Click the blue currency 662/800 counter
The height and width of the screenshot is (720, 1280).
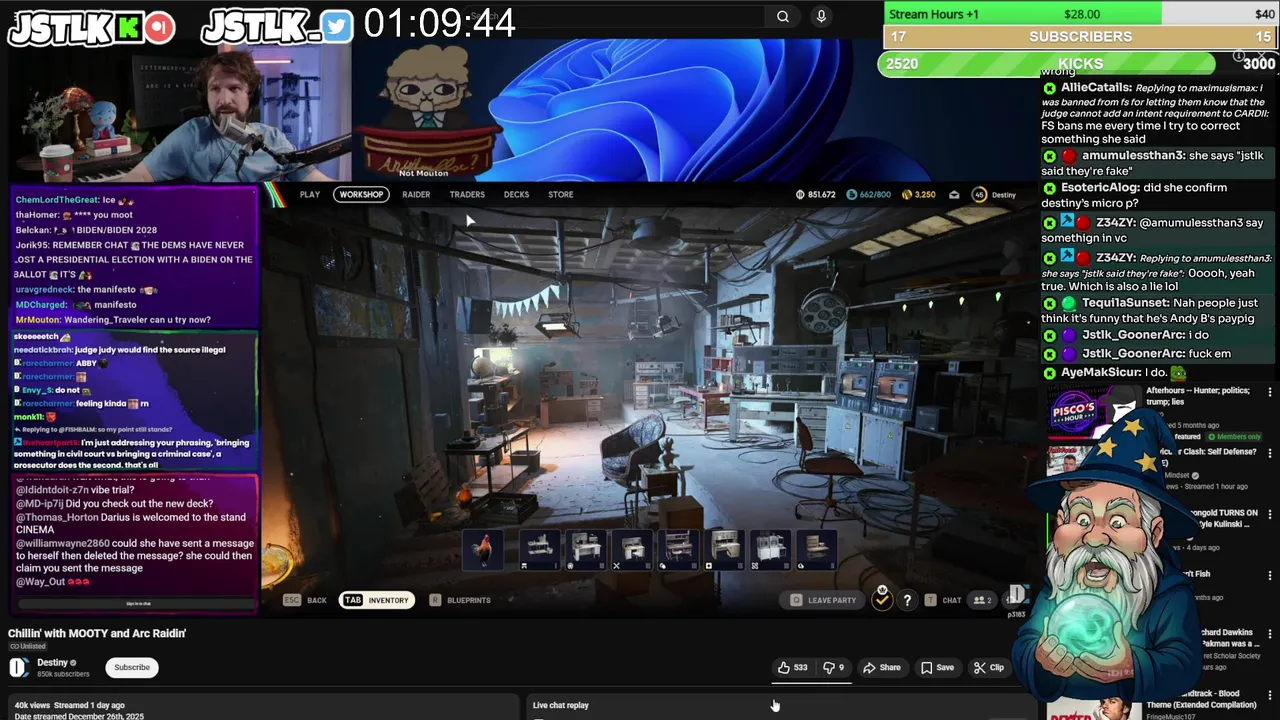[x=868, y=194]
